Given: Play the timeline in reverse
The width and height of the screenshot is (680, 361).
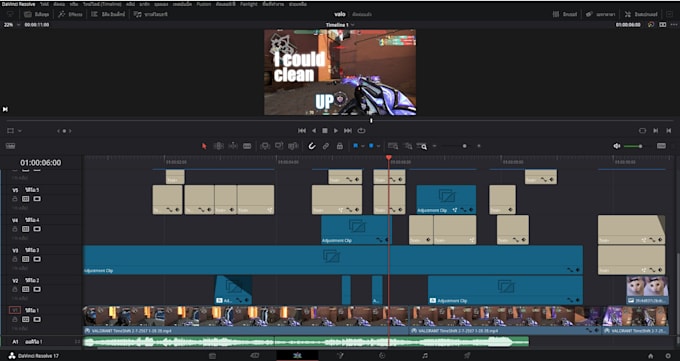Looking at the screenshot, I should click(314, 131).
